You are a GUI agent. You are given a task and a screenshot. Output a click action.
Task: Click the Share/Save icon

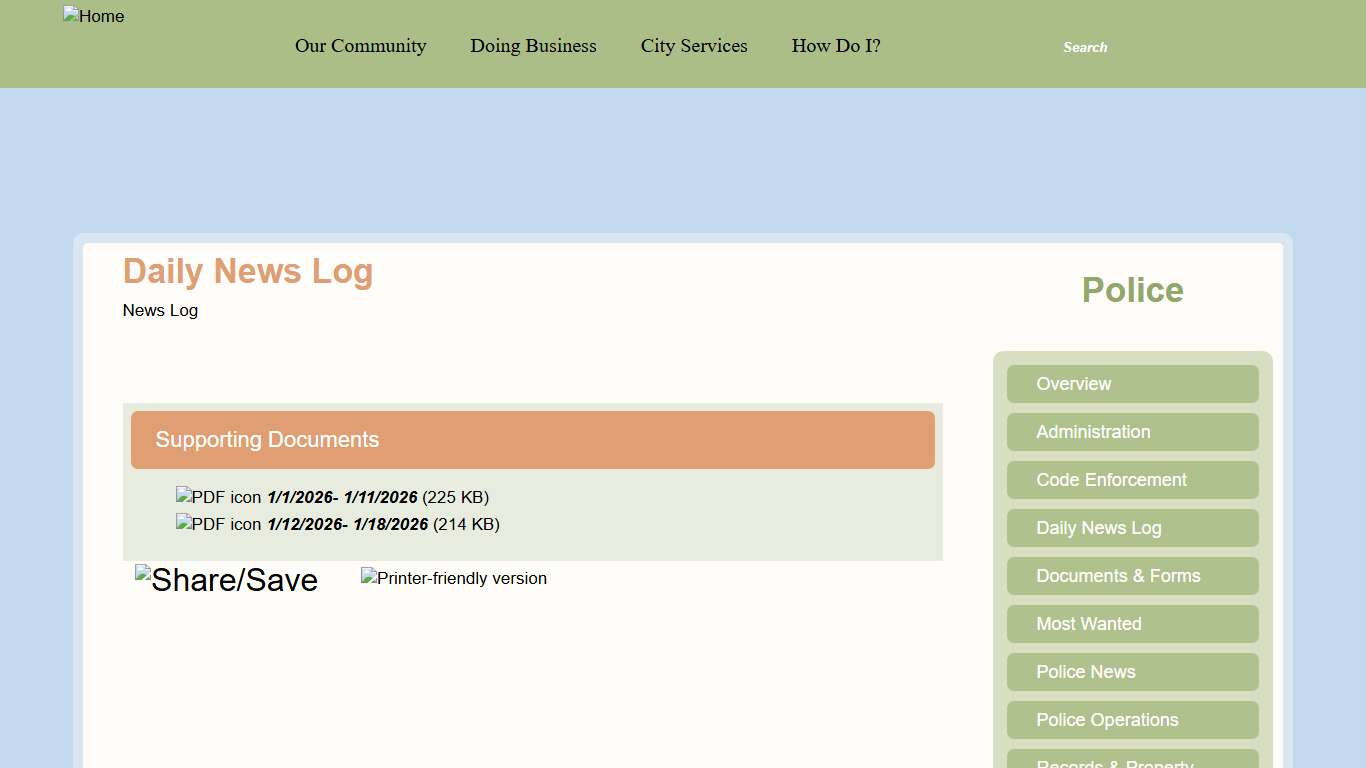click(x=226, y=580)
